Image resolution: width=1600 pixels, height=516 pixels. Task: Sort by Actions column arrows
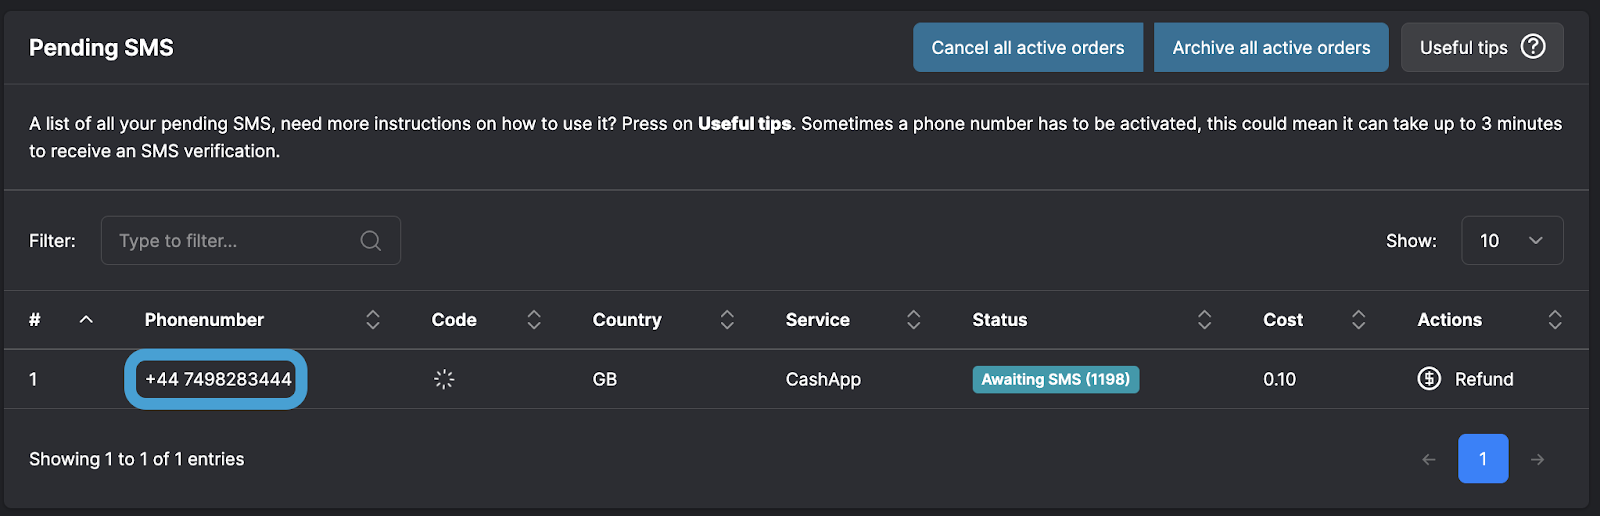pos(1554,320)
